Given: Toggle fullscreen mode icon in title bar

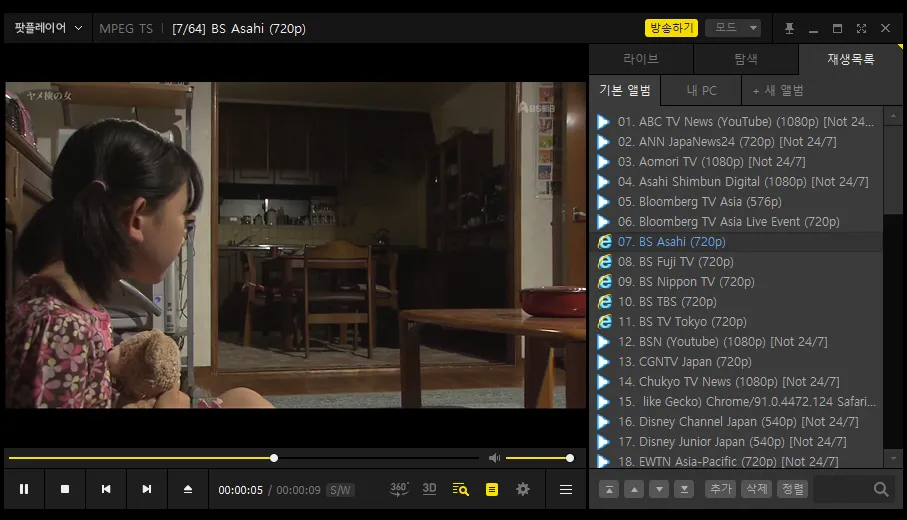Looking at the screenshot, I should [861, 28].
